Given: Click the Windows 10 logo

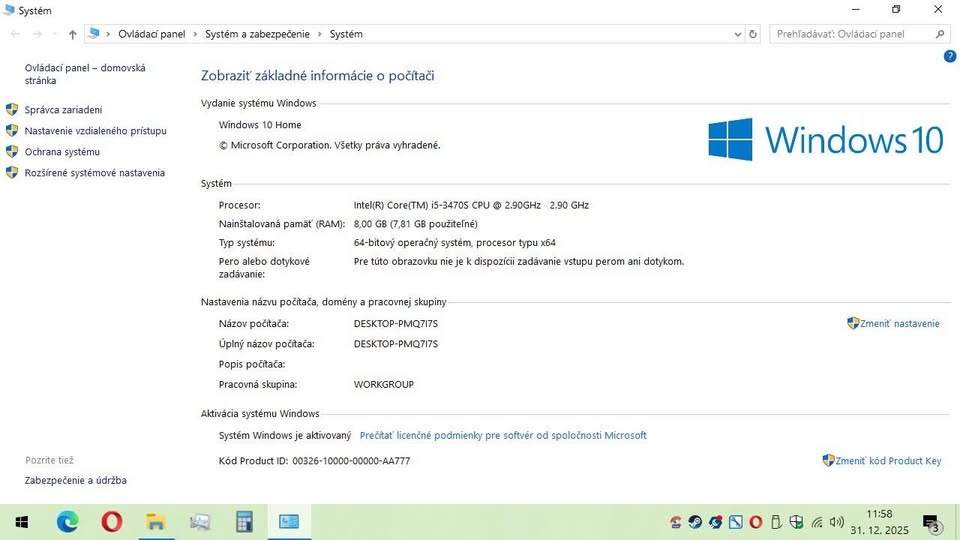Looking at the screenshot, I should click(825, 139).
